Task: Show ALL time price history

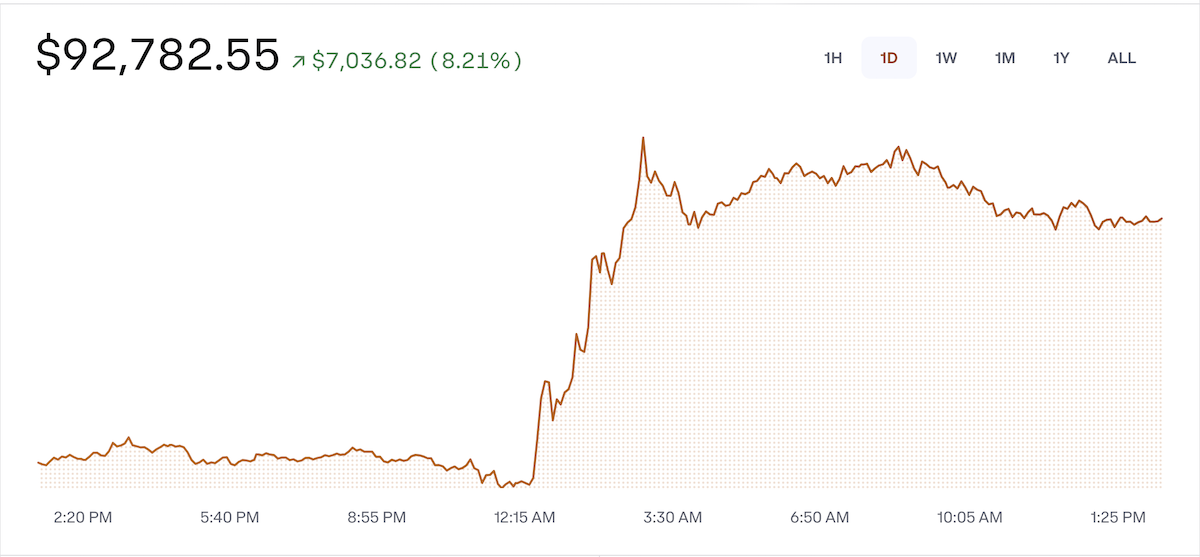Action: point(1121,58)
